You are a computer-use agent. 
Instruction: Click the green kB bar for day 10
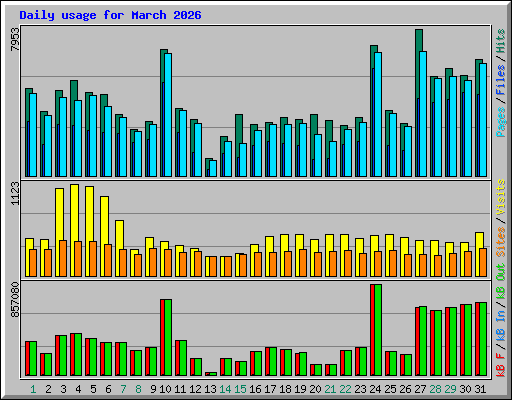[x=168, y=337]
